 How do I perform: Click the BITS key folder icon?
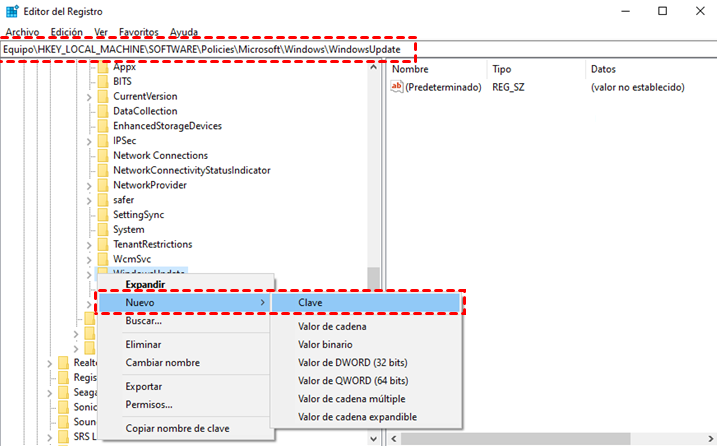[x=103, y=81]
